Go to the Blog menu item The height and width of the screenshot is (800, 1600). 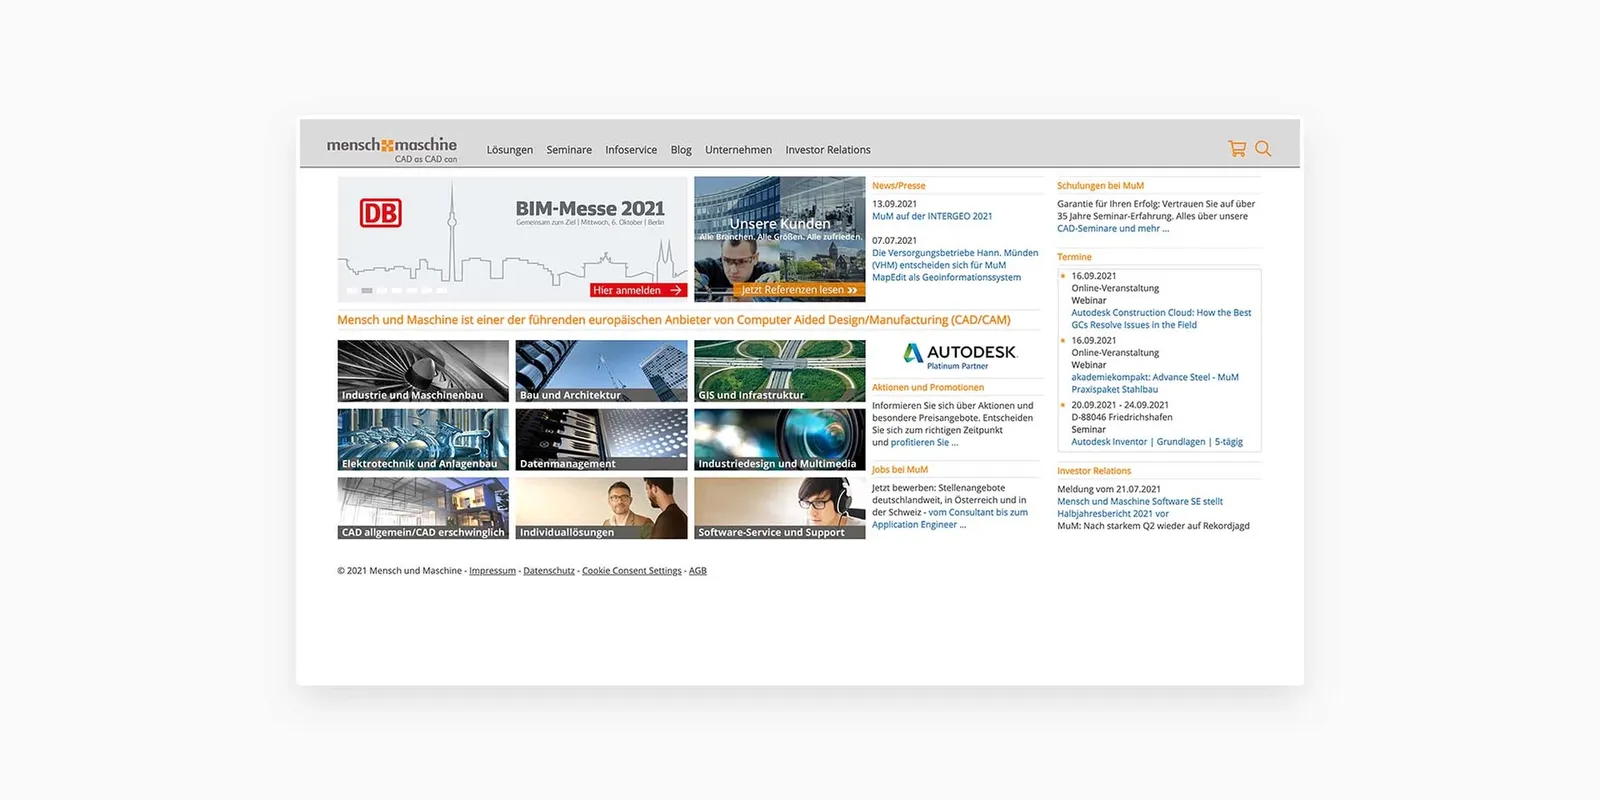[681, 150]
